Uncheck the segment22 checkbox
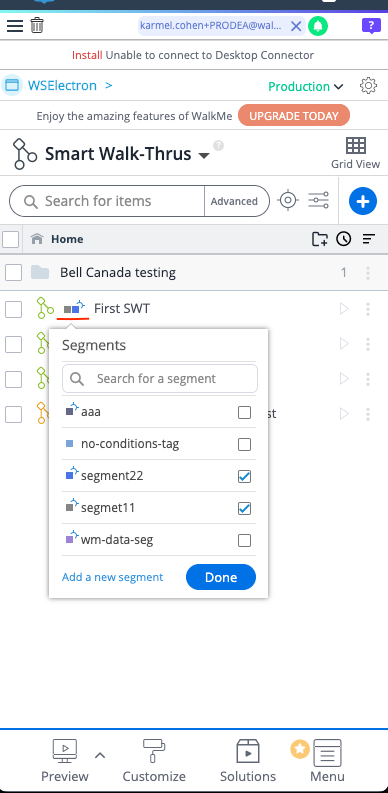 [244, 476]
